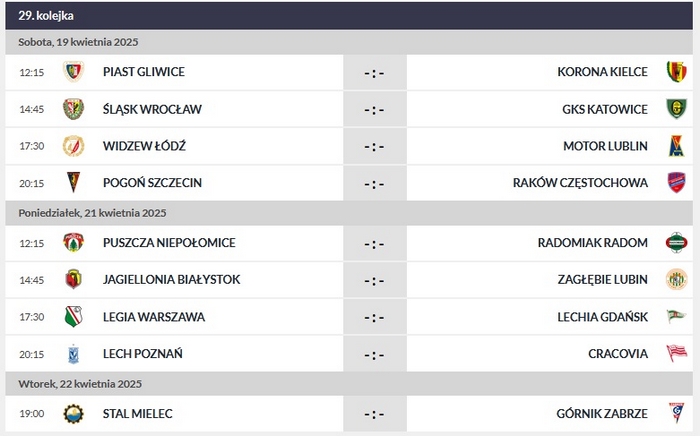Click the Jagiellonia Białystok club crest

(73, 280)
